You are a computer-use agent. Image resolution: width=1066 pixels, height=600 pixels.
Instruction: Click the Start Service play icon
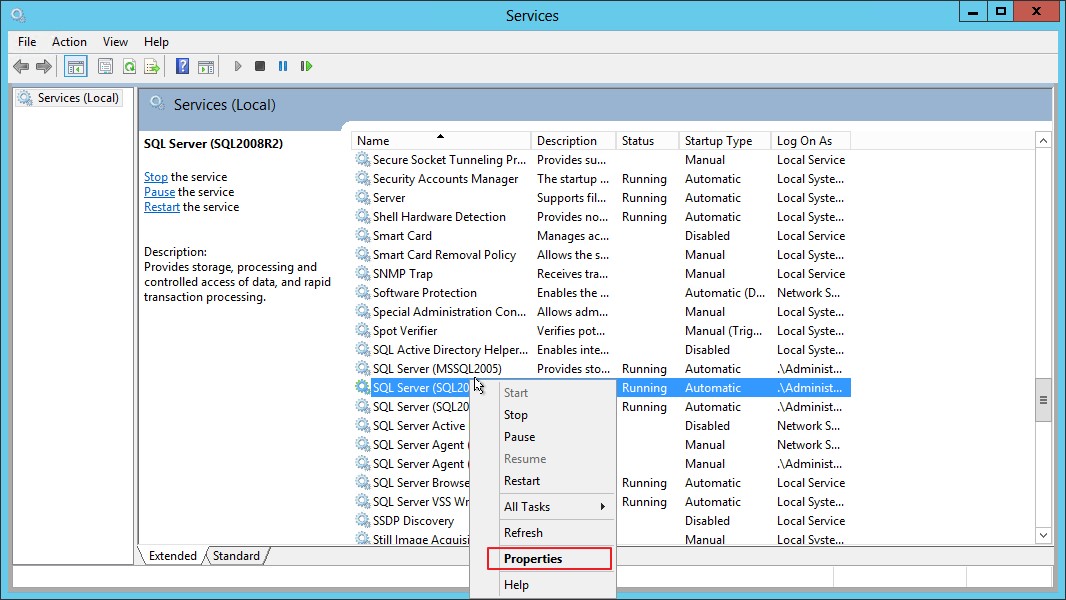pos(237,66)
